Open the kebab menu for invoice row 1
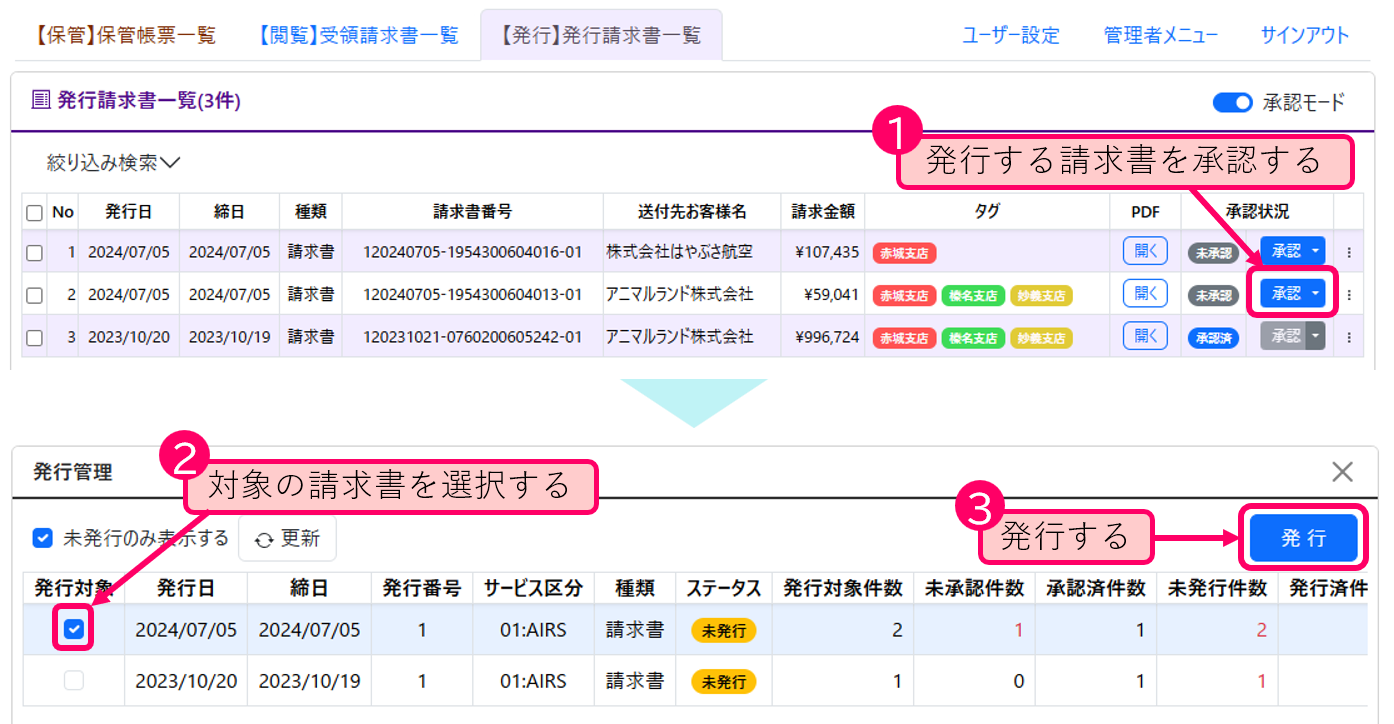Image resolution: width=1394 pixels, height=724 pixels. click(1348, 253)
